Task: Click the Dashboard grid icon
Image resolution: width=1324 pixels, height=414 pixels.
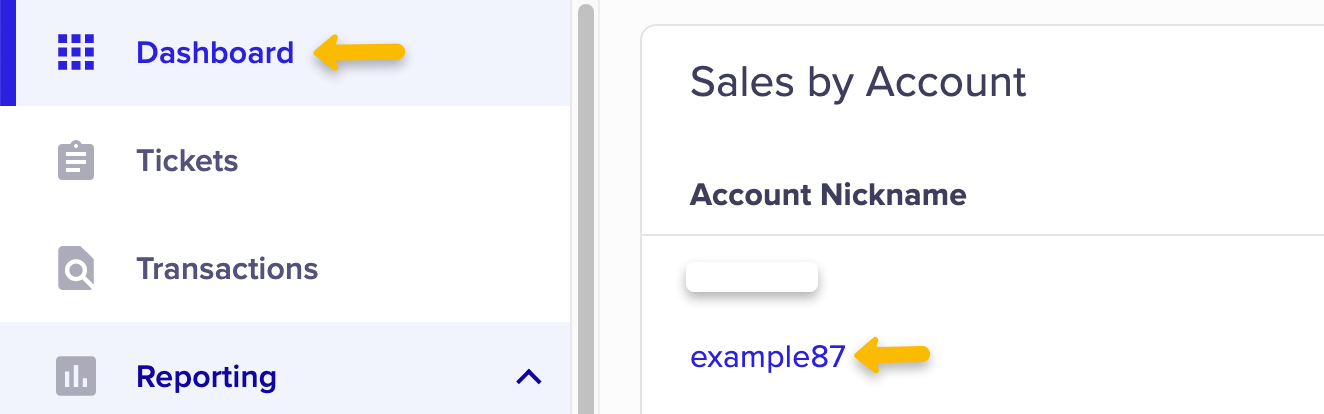Action: [76, 52]
